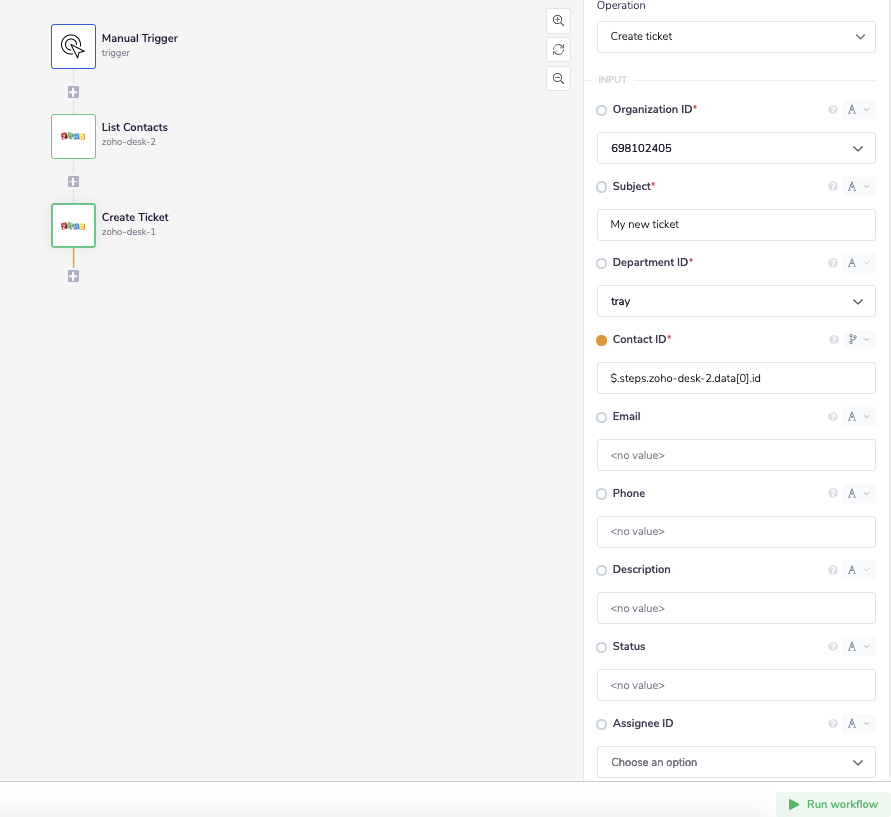The width and height of the screenshot is (891, 817).
Task: Toggle the Description field radio circle
Action: [601, 570]
